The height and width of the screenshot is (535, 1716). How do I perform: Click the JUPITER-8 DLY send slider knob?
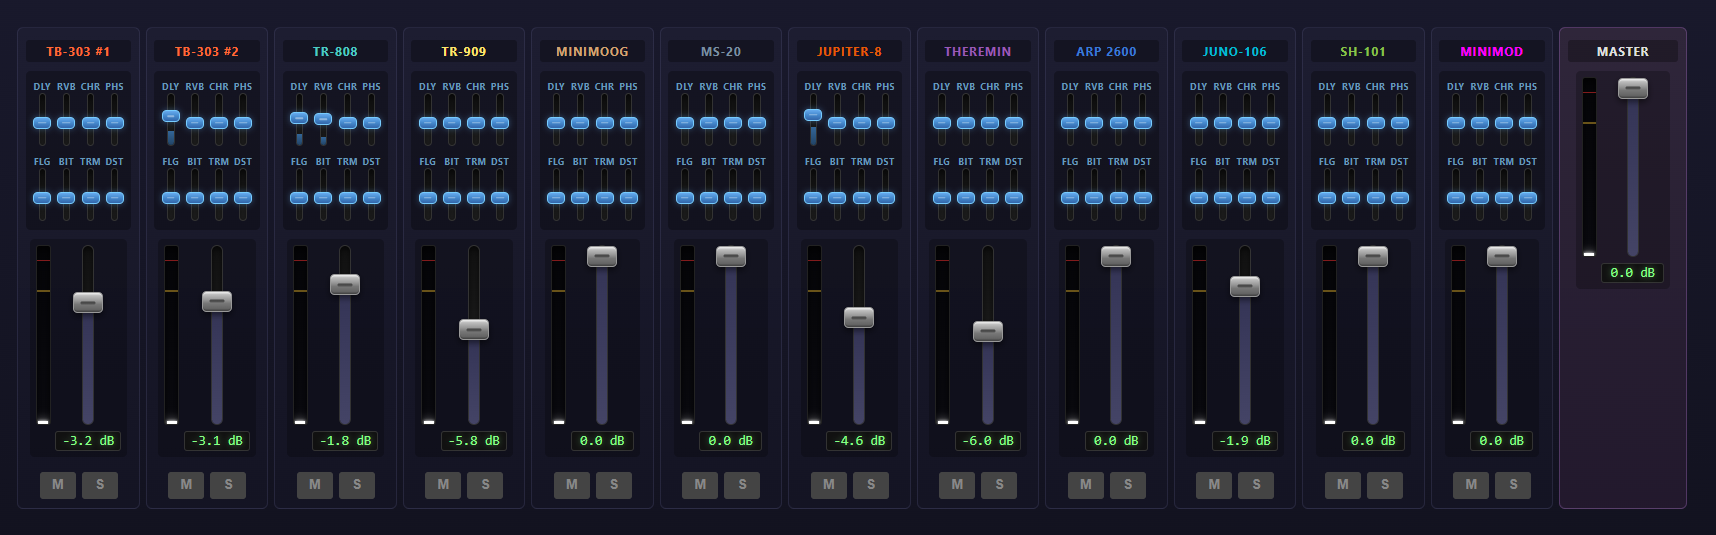pyautogui.click(x=813, y=115)
